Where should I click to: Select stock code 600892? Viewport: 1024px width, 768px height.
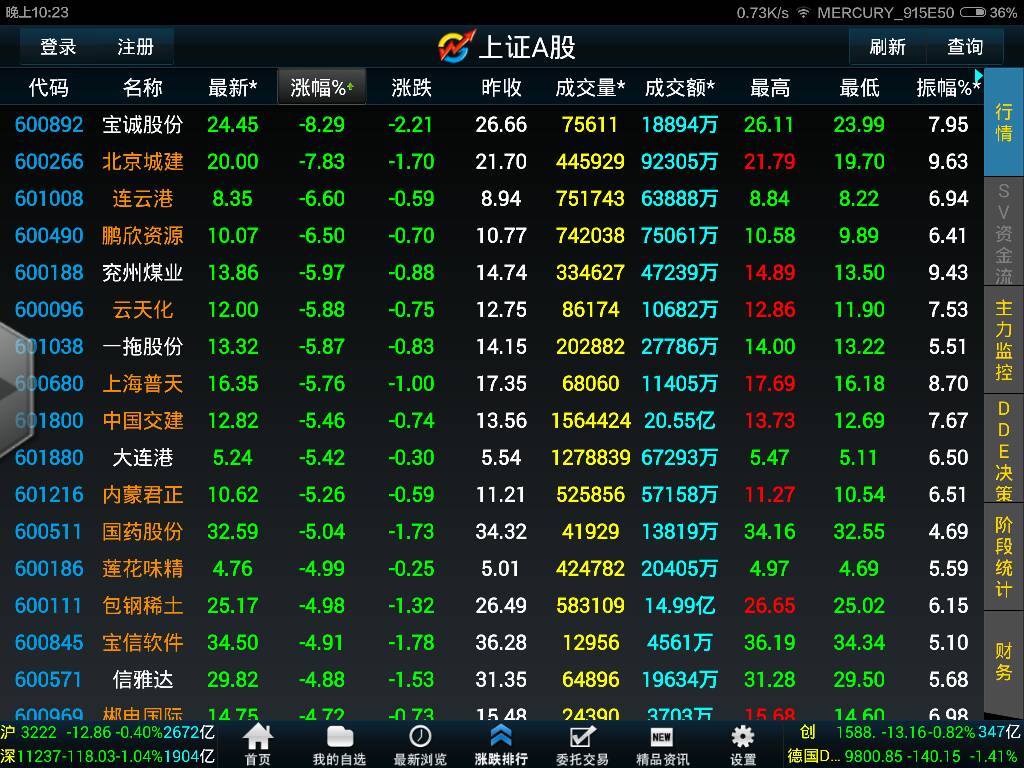49,124
